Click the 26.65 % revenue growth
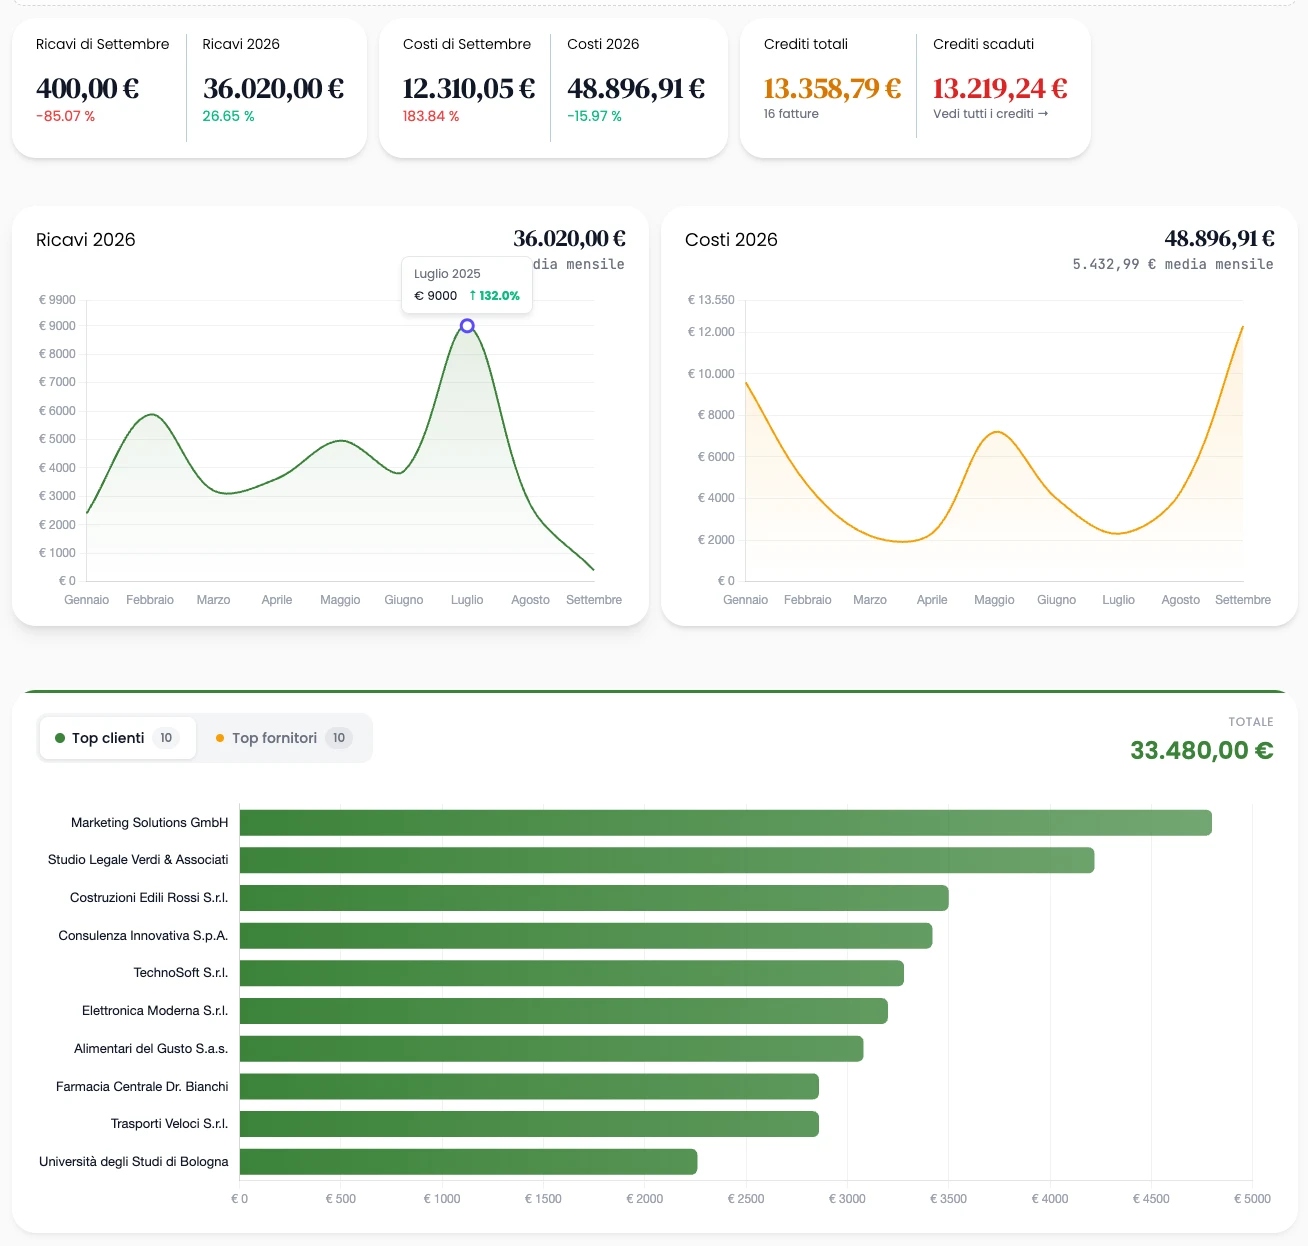The image size is (1308, 1246). tap(228, 117)
